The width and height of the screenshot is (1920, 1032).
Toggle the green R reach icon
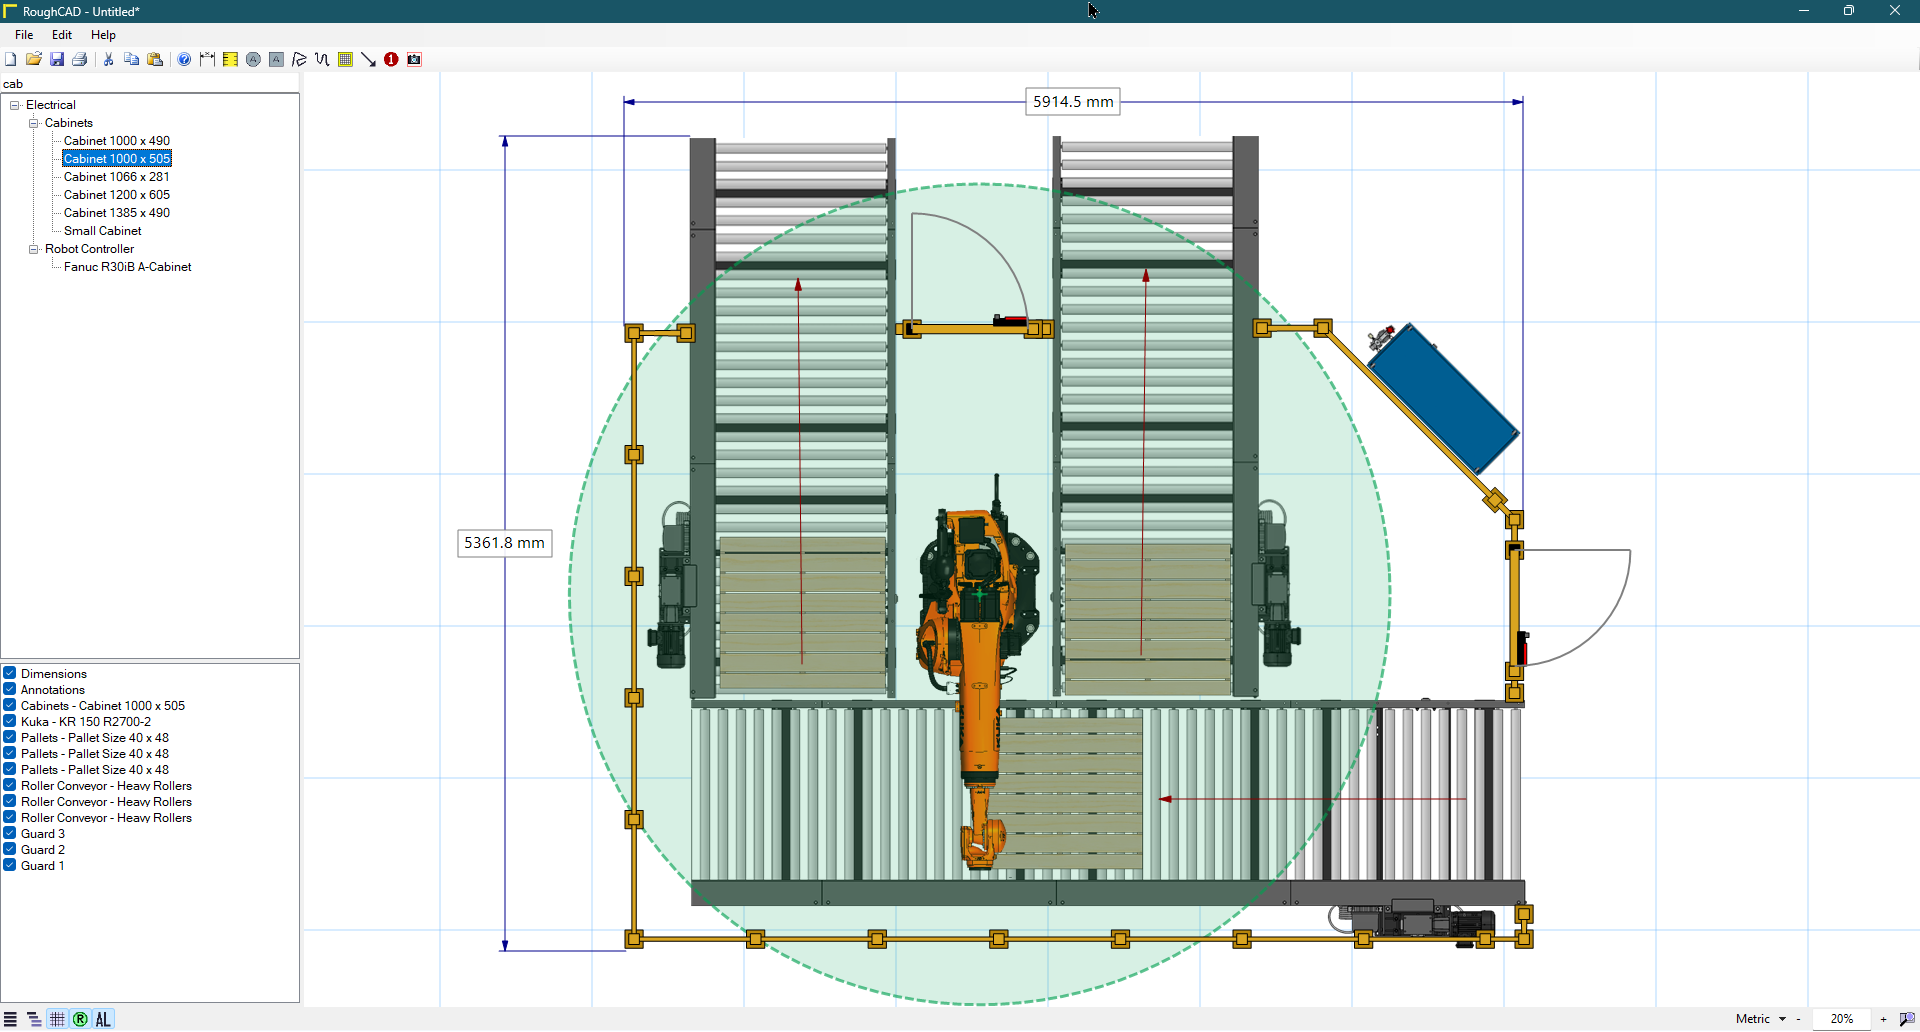click(x=80, y=1019)
